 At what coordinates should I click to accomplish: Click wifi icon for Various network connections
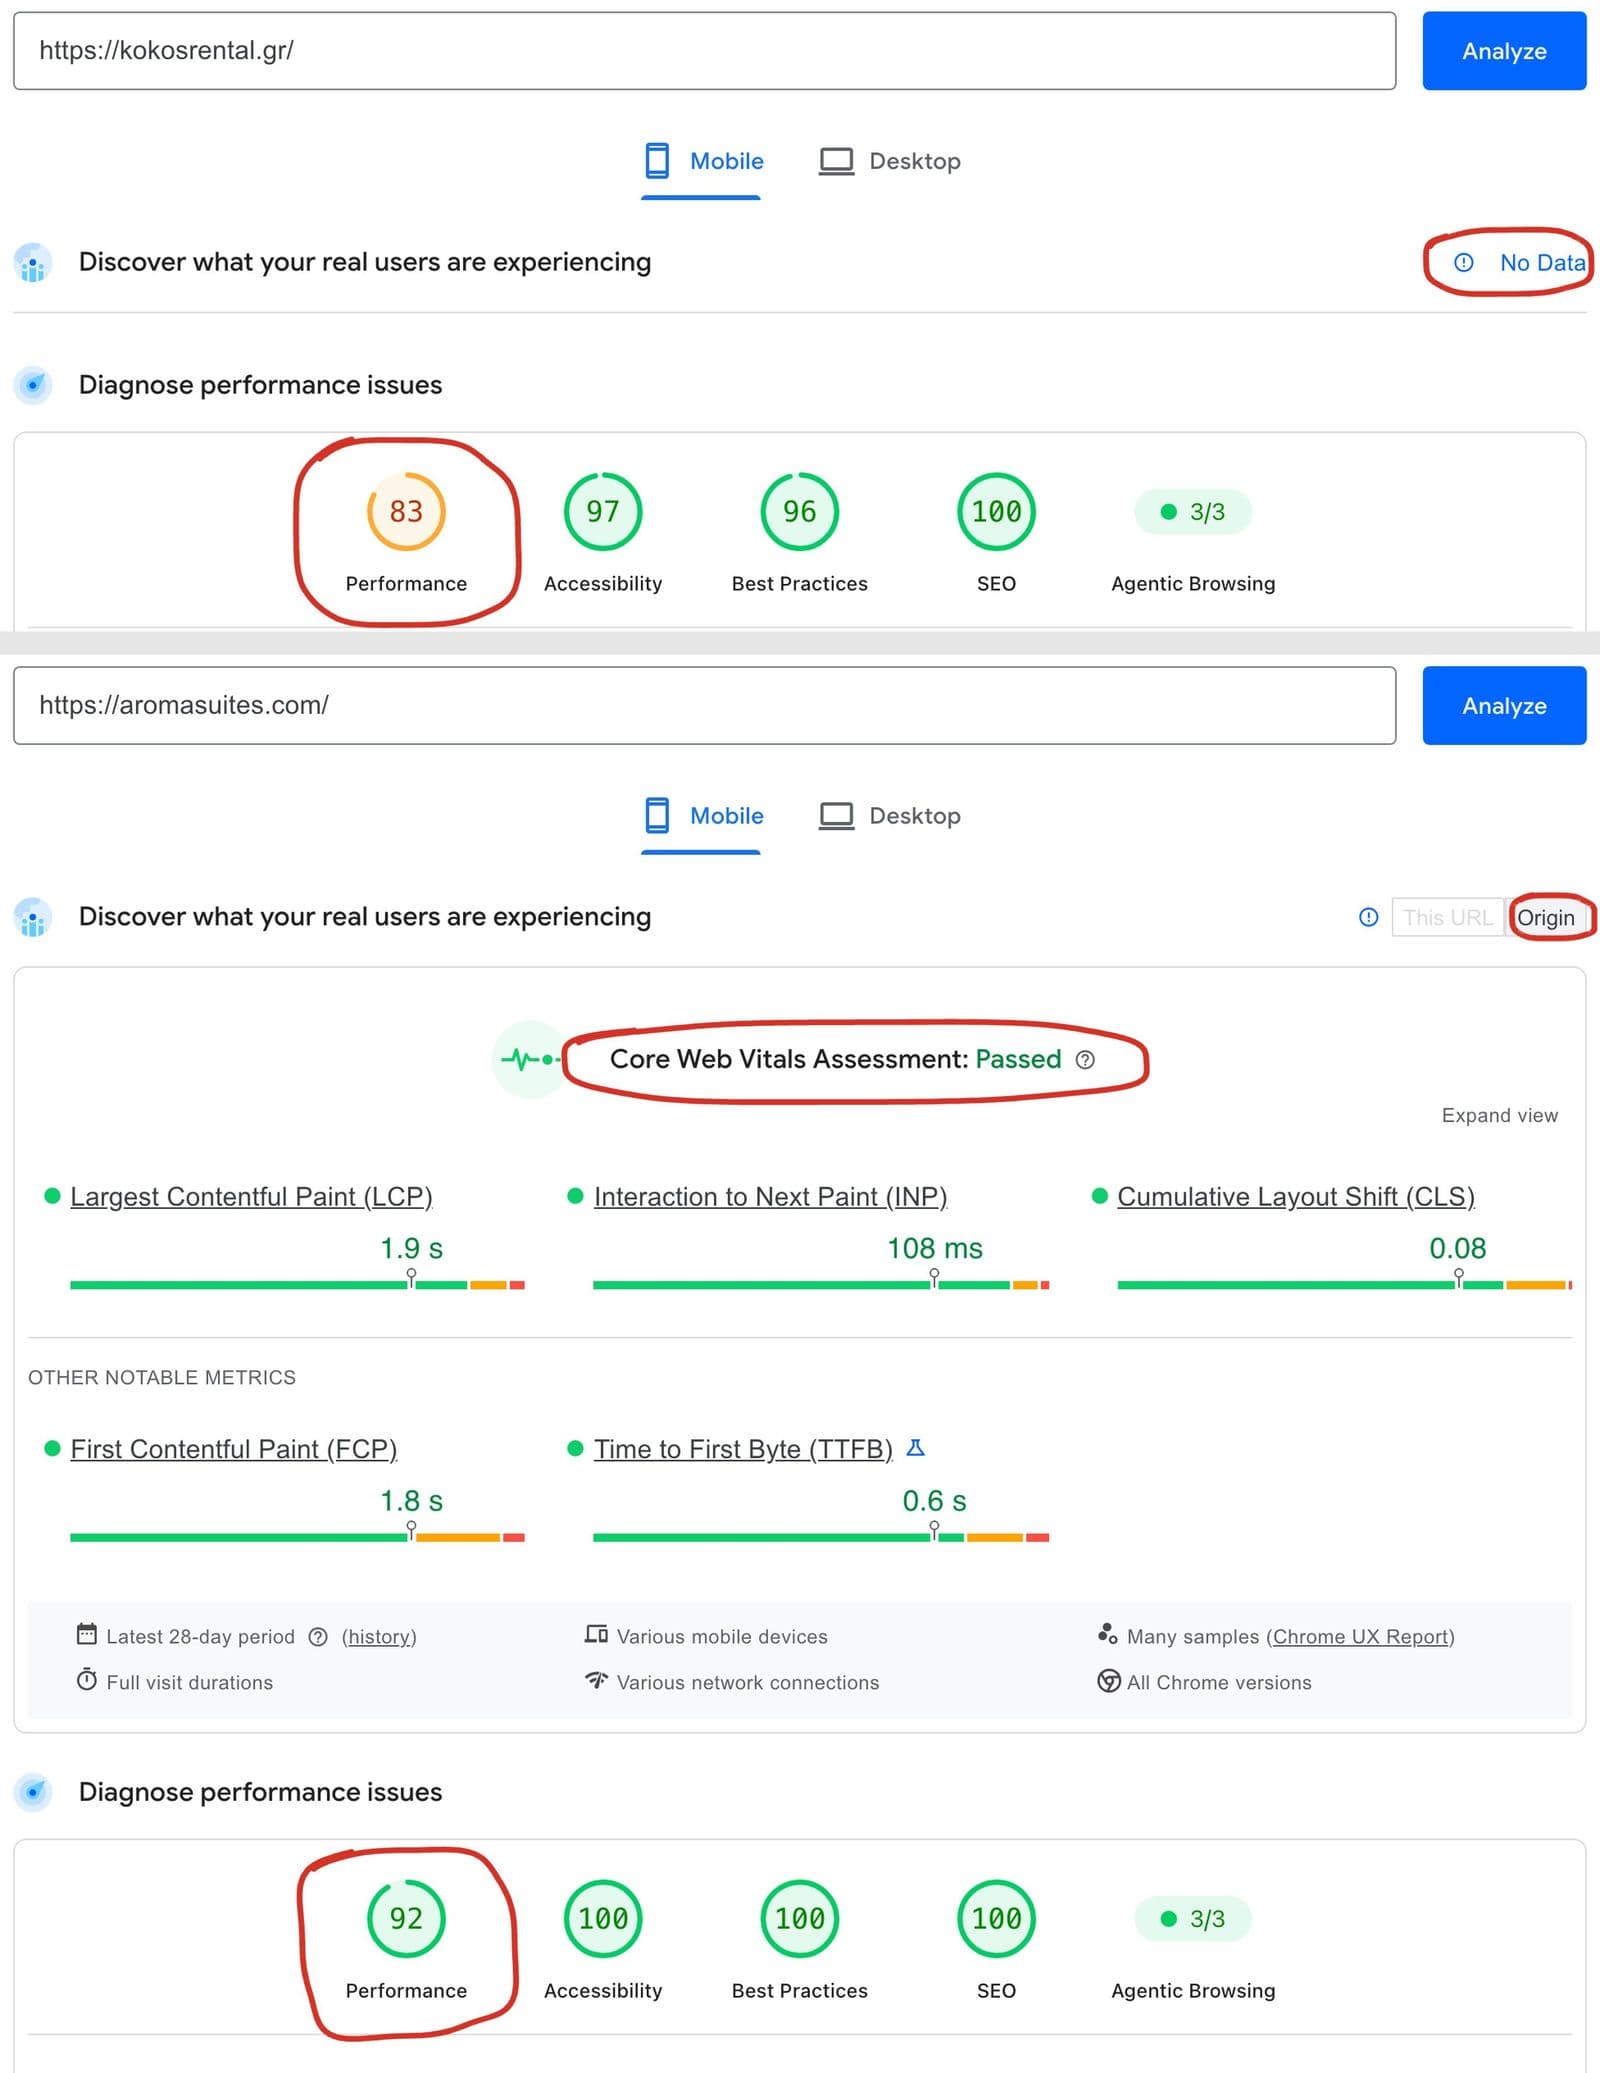(x=597, y=1680)
